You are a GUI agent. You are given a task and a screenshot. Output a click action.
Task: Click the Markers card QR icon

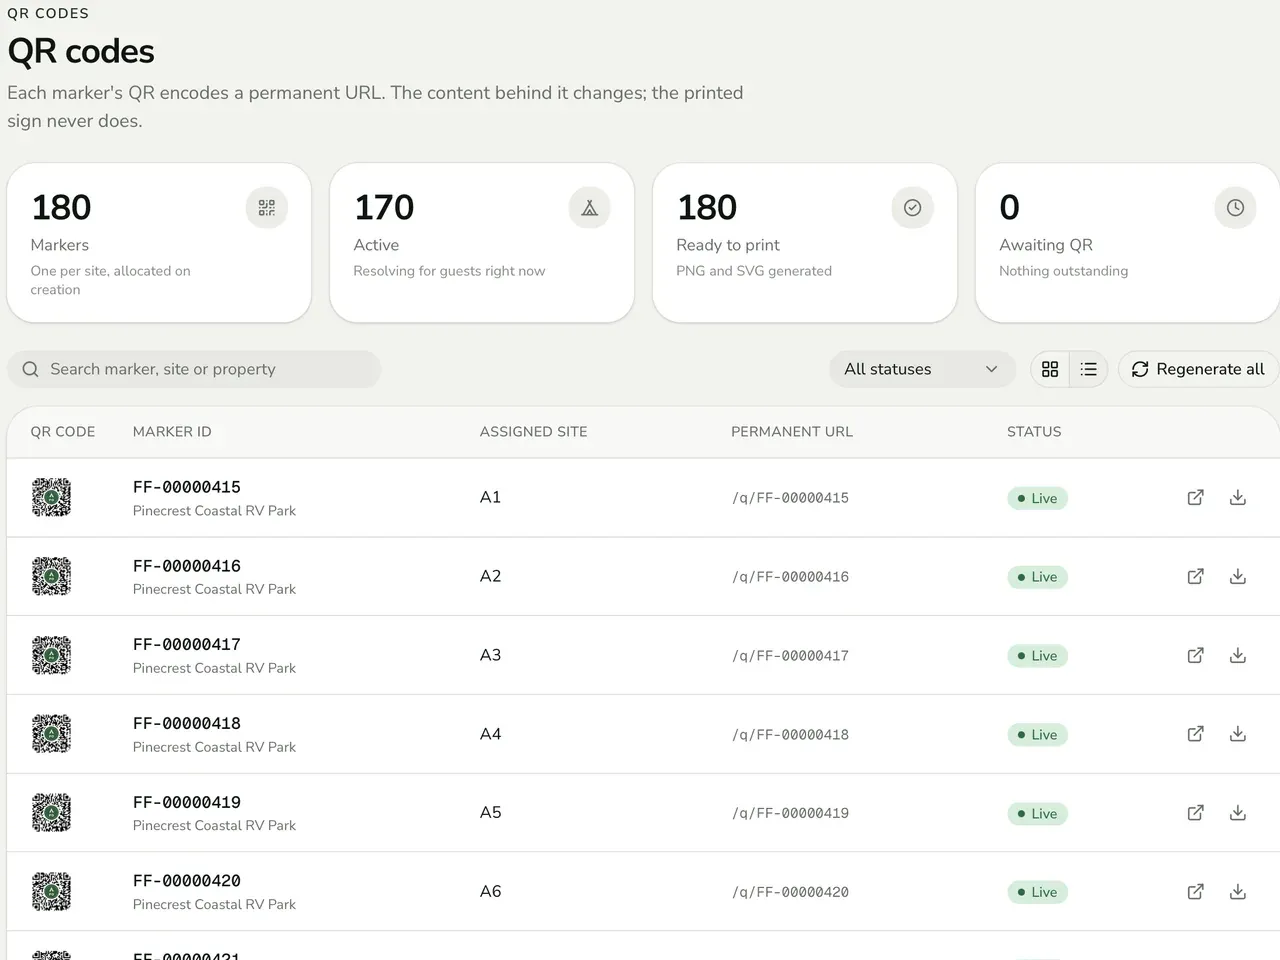267,208
